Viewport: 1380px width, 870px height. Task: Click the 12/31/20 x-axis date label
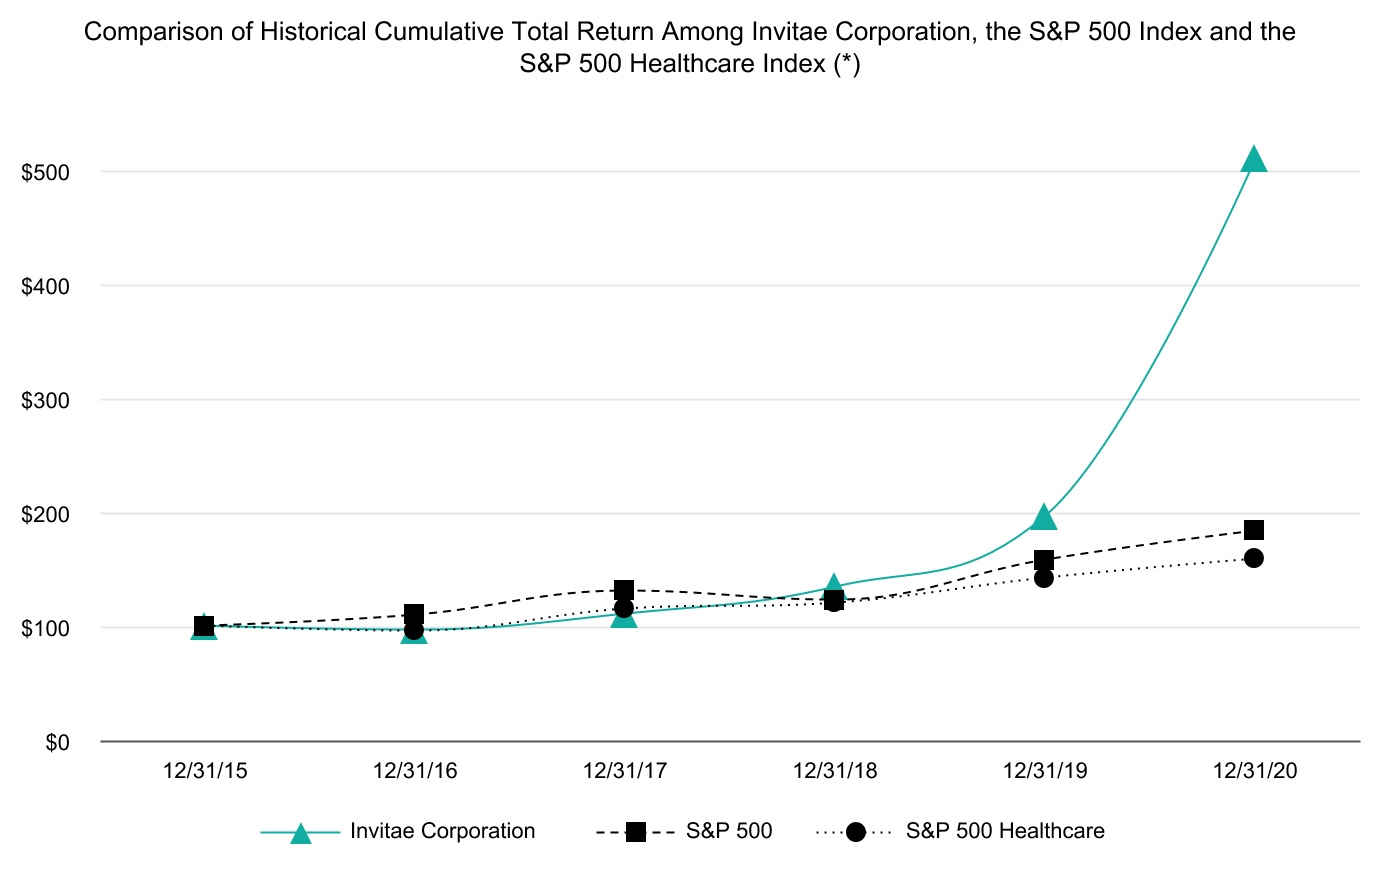coord(1254,771)
